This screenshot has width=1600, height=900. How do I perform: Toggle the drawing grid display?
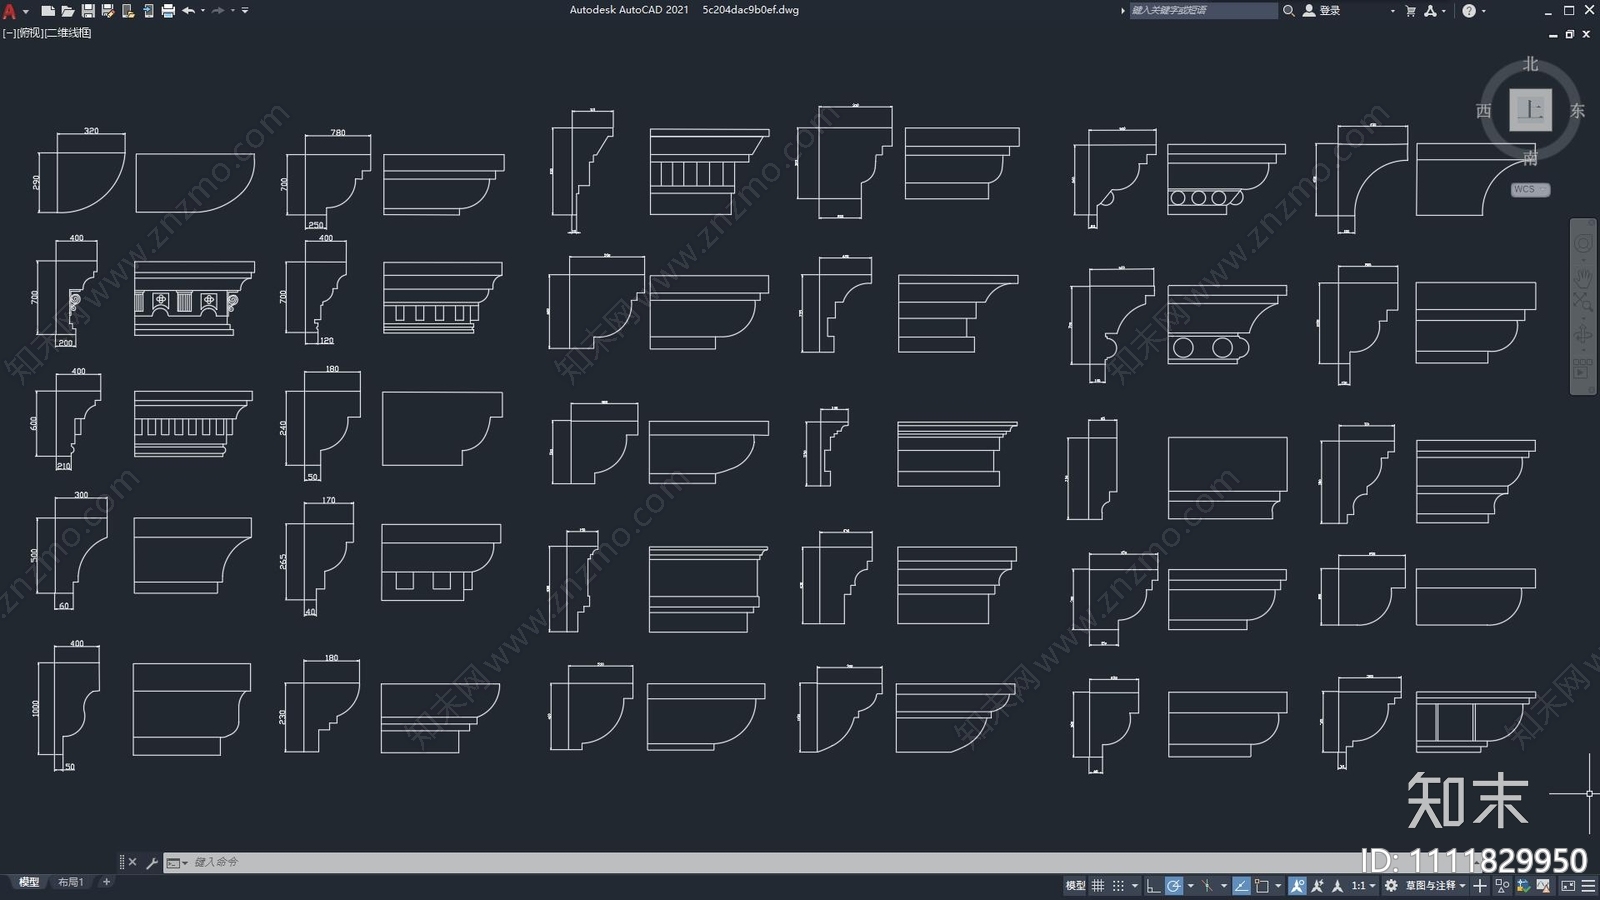(x=1098, y=886)
